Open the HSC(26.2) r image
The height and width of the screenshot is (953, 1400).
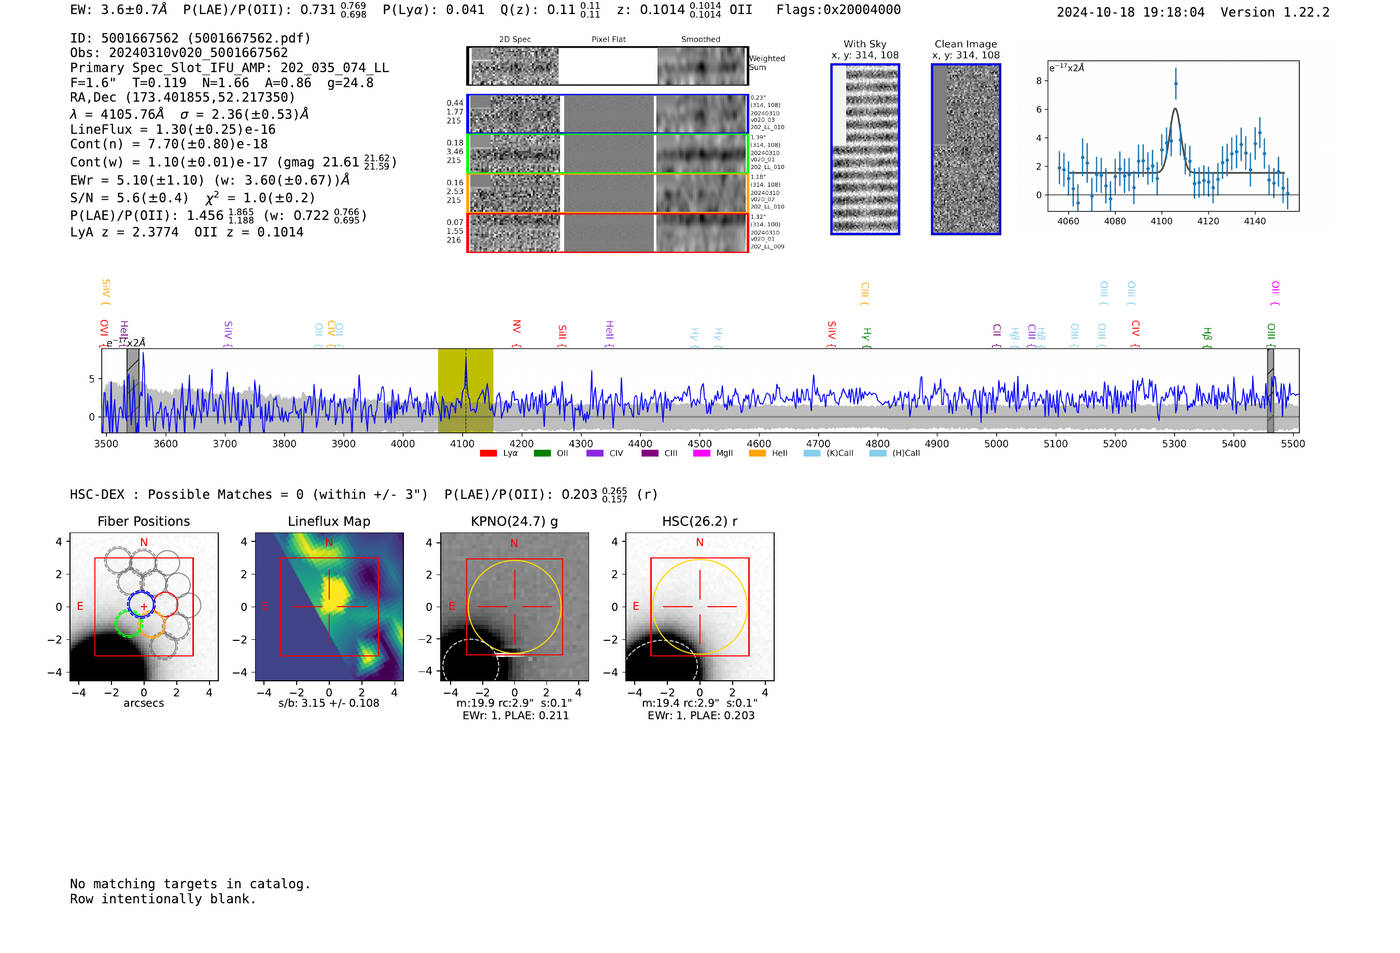699,607
